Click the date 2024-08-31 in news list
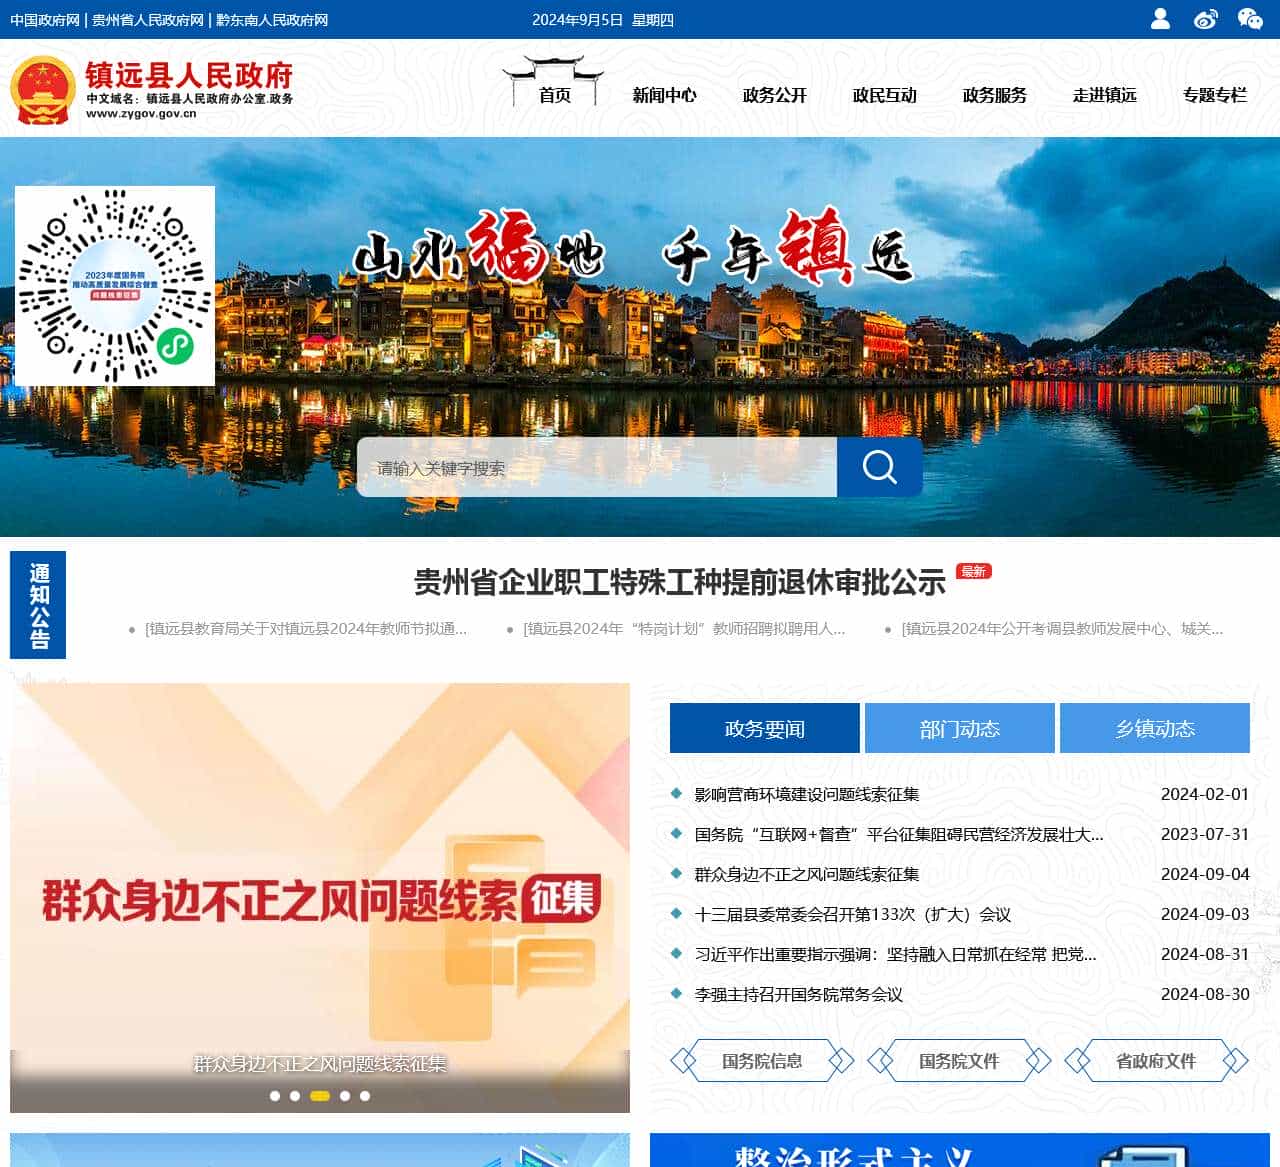1280x1167 pixels. 1205,954
